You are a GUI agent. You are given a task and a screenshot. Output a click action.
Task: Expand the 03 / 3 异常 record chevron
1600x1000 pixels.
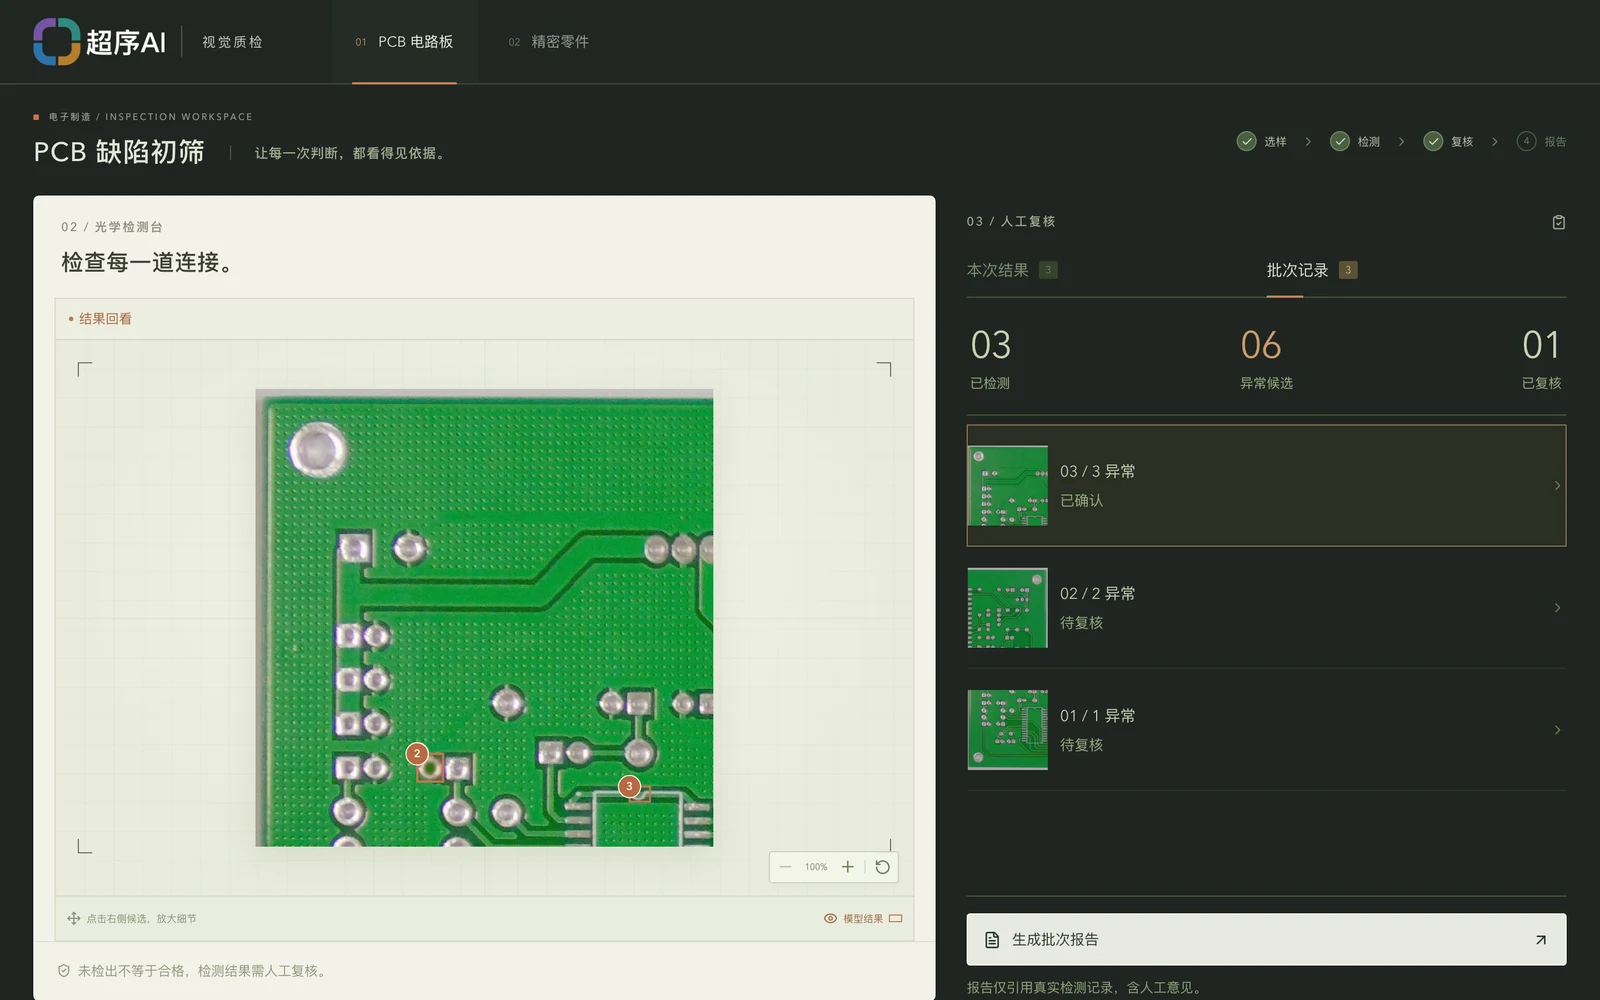(x=1557, y=486)
